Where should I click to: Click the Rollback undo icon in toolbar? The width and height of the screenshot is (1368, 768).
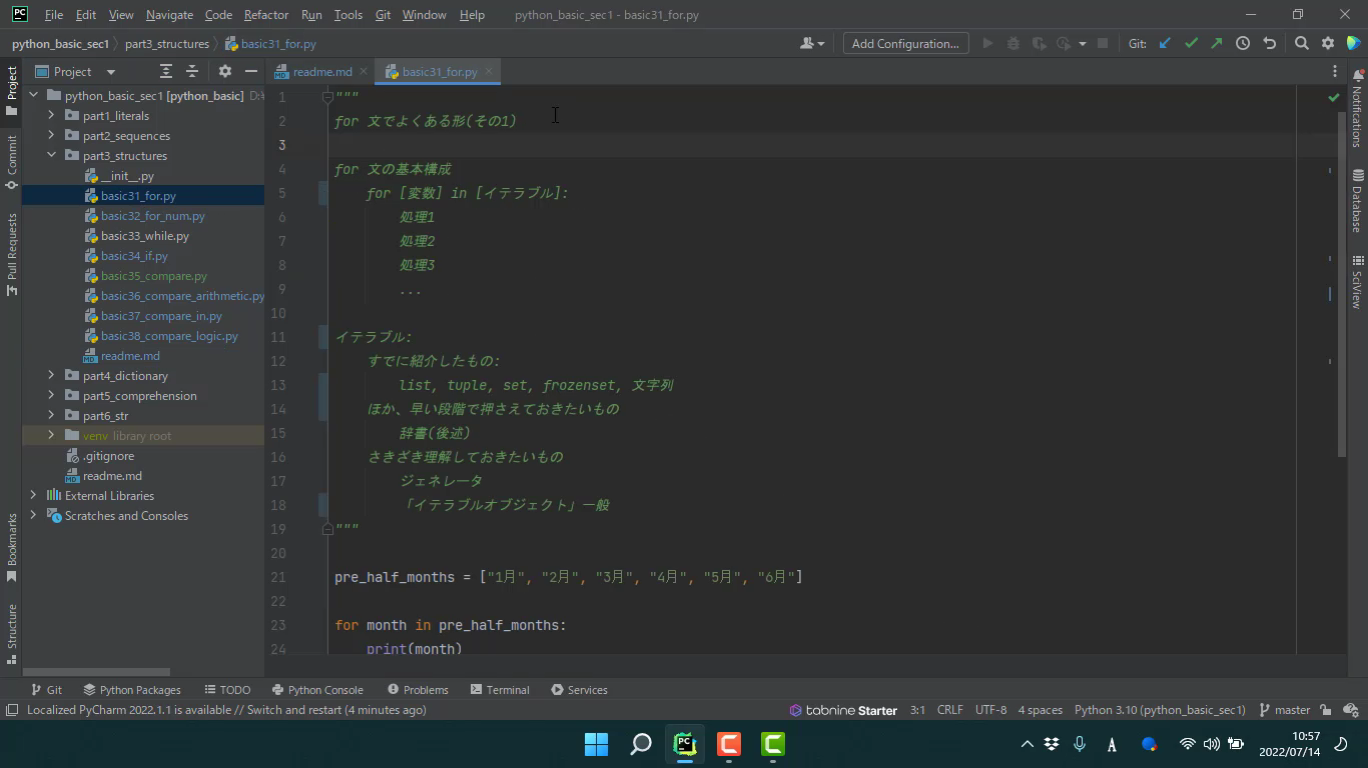tap(1269, 43)
